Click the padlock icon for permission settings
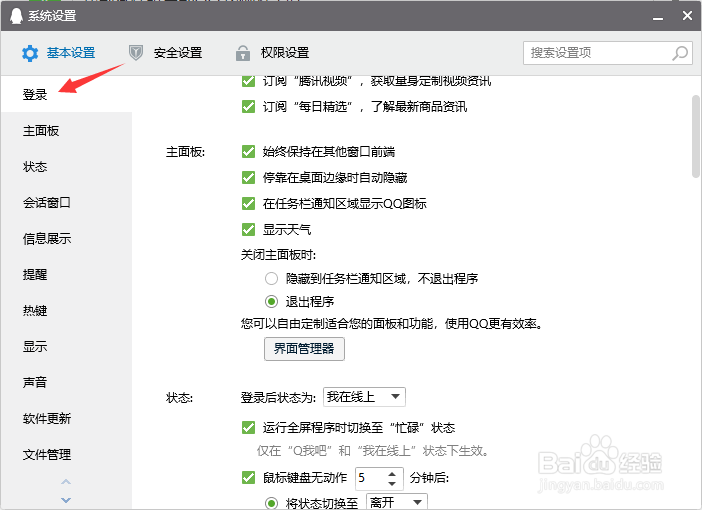This screenshot has width=702, height=510. pos(243,53)
